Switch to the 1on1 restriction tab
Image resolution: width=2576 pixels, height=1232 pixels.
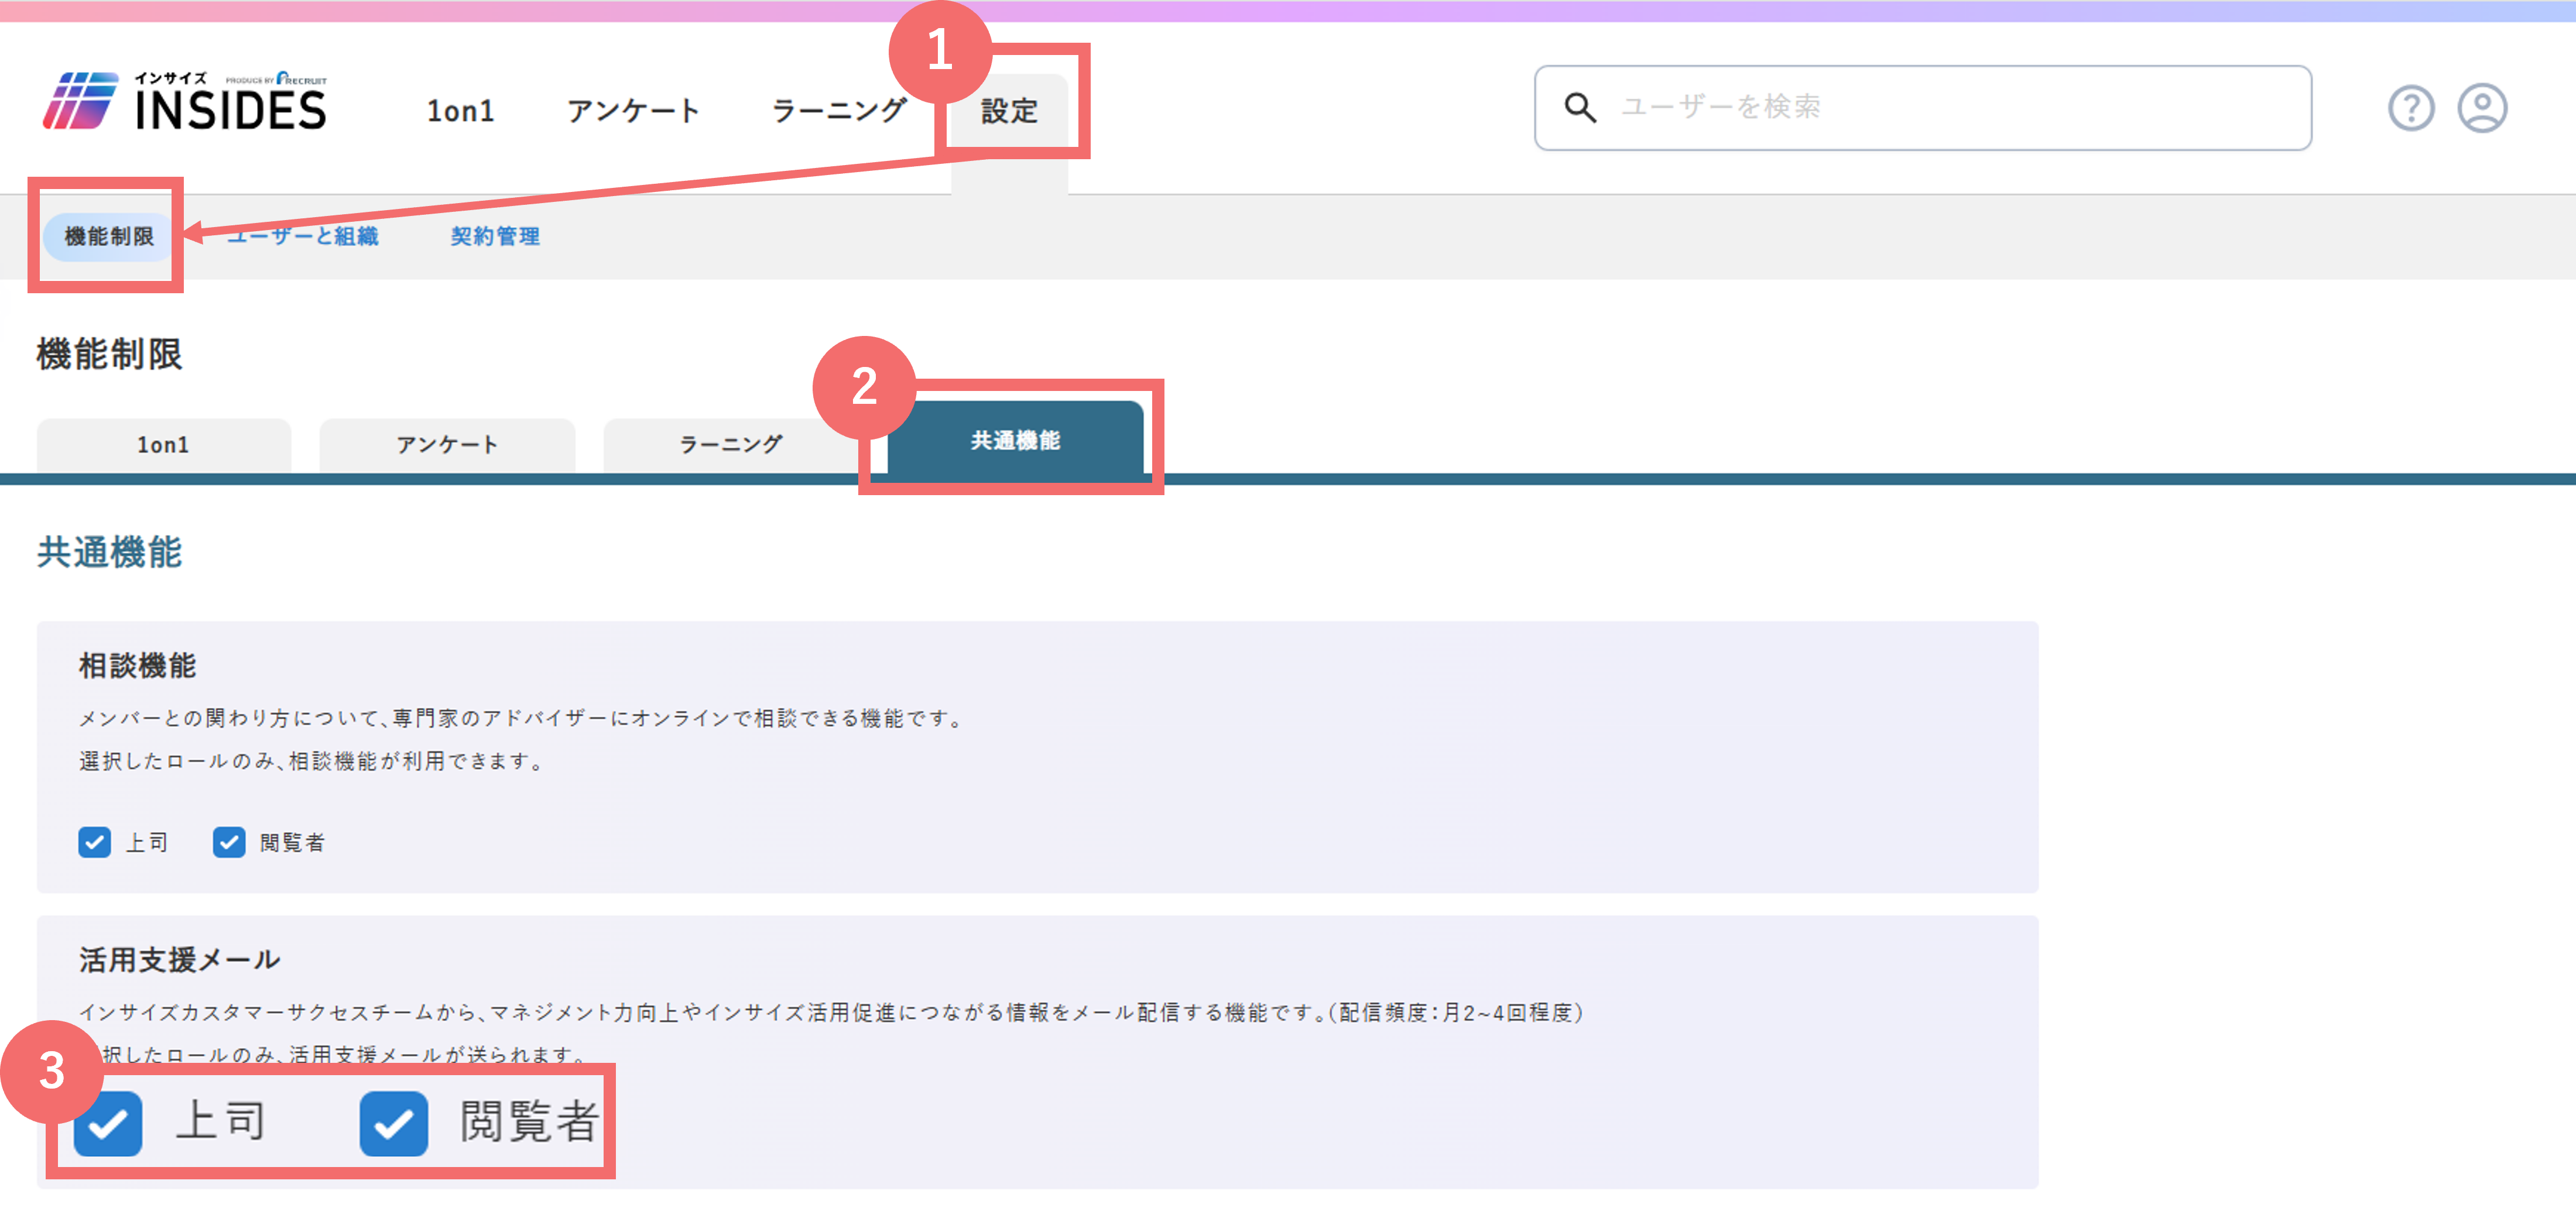pos(164,445)
